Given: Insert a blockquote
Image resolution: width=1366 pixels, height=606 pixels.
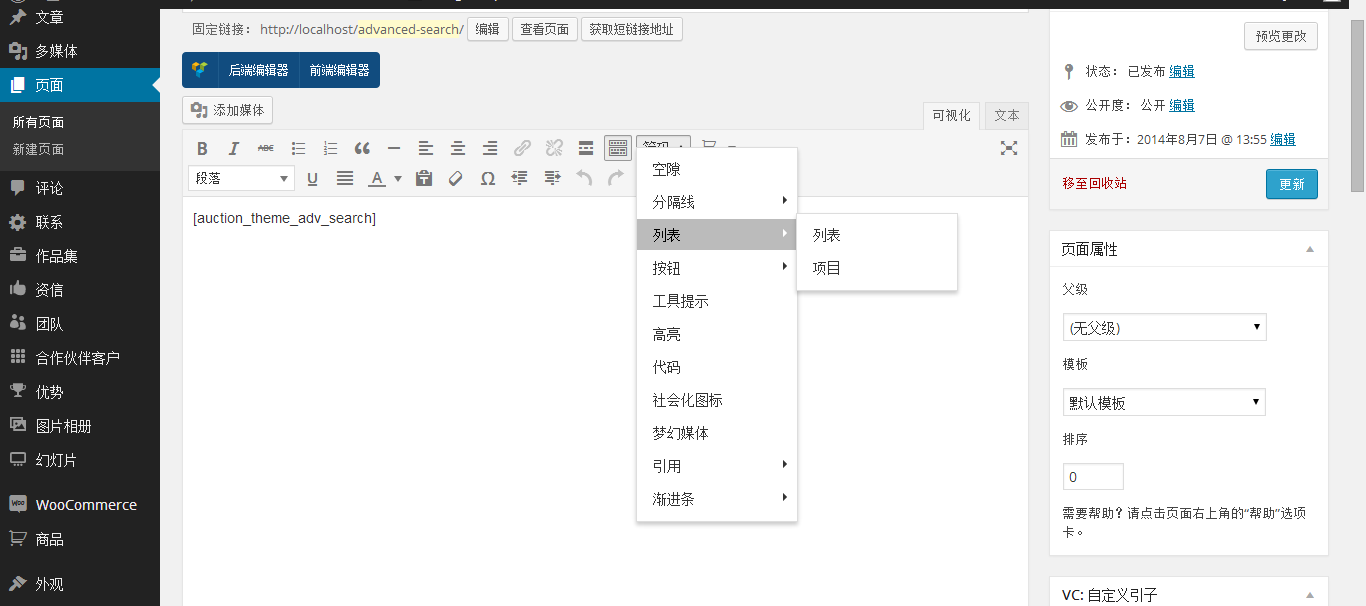Looking at the screenshot, I should 362,149.
